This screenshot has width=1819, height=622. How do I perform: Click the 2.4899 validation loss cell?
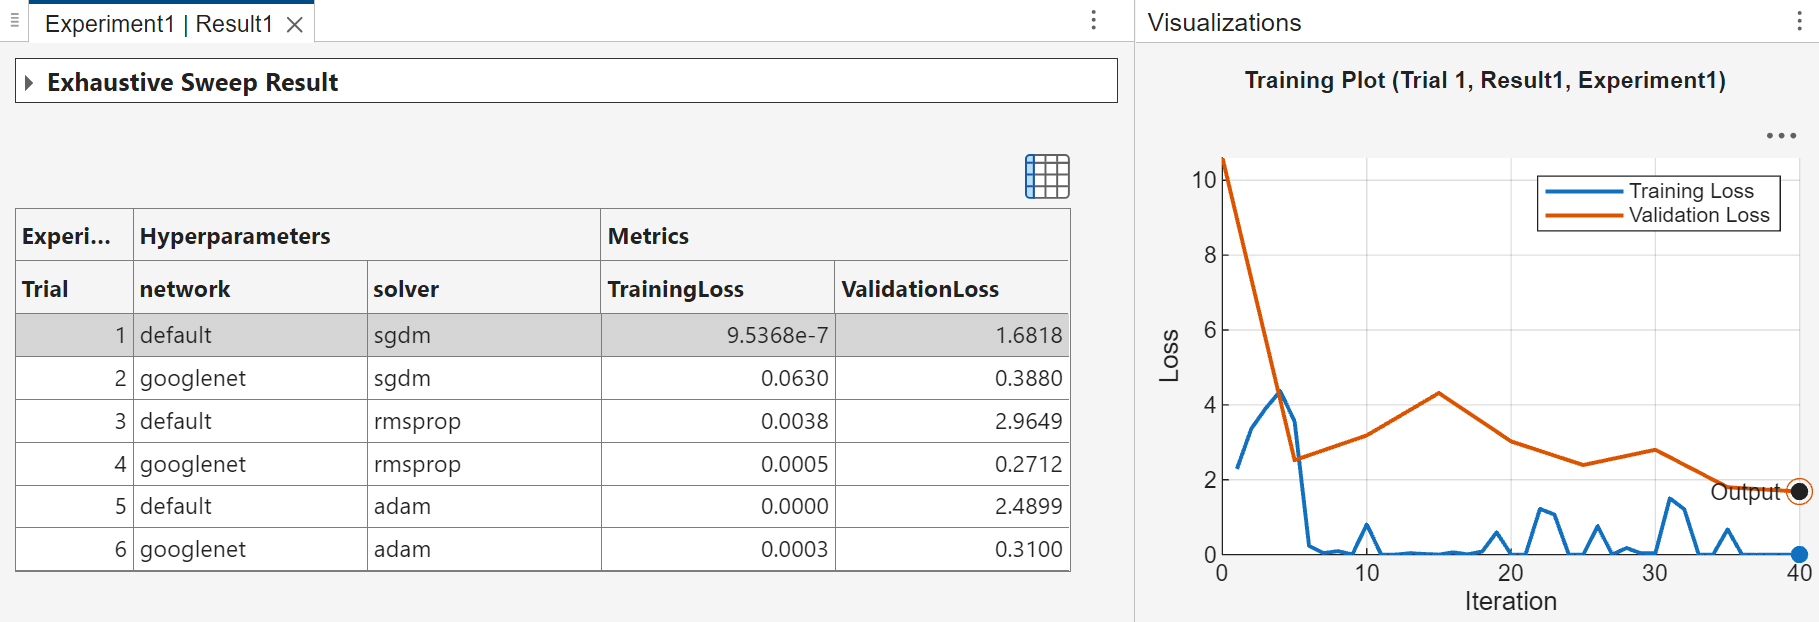[x=952, y=506]
